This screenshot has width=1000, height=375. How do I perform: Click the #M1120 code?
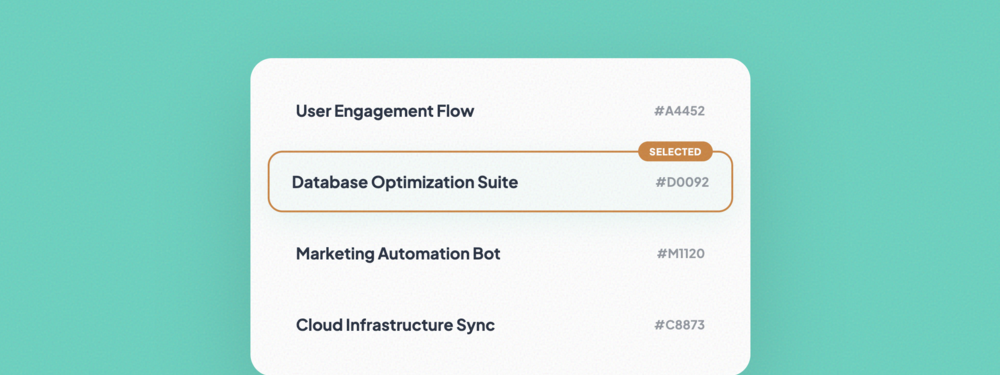(680, 254)
